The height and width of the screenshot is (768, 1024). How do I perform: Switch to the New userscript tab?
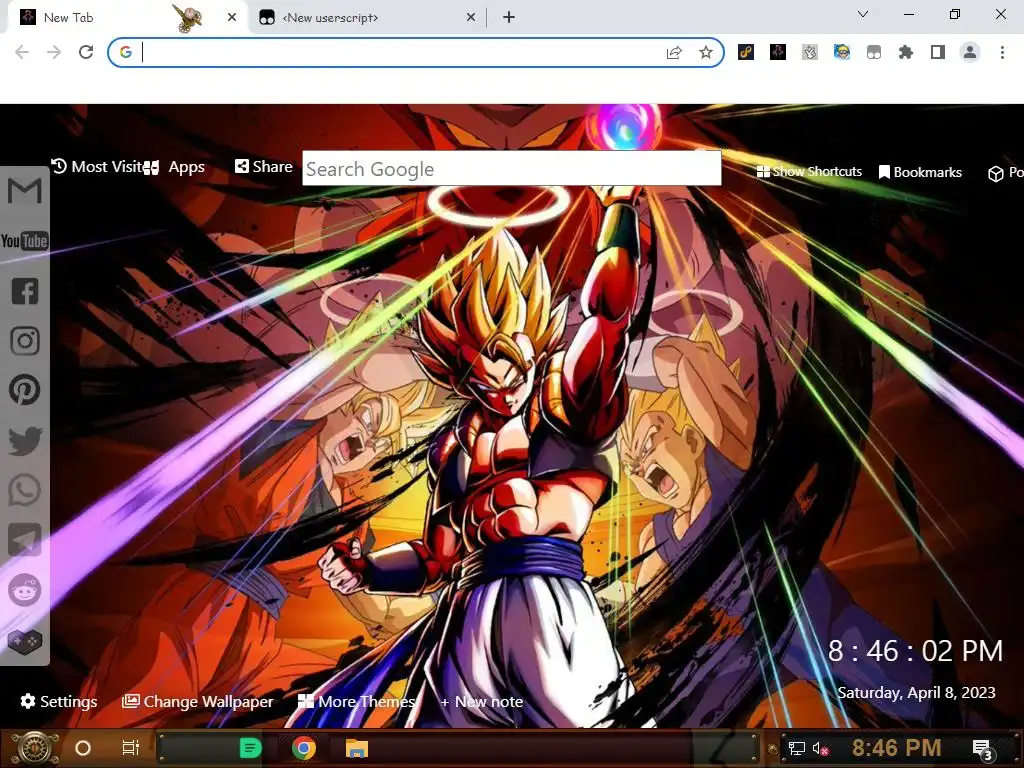366,18
